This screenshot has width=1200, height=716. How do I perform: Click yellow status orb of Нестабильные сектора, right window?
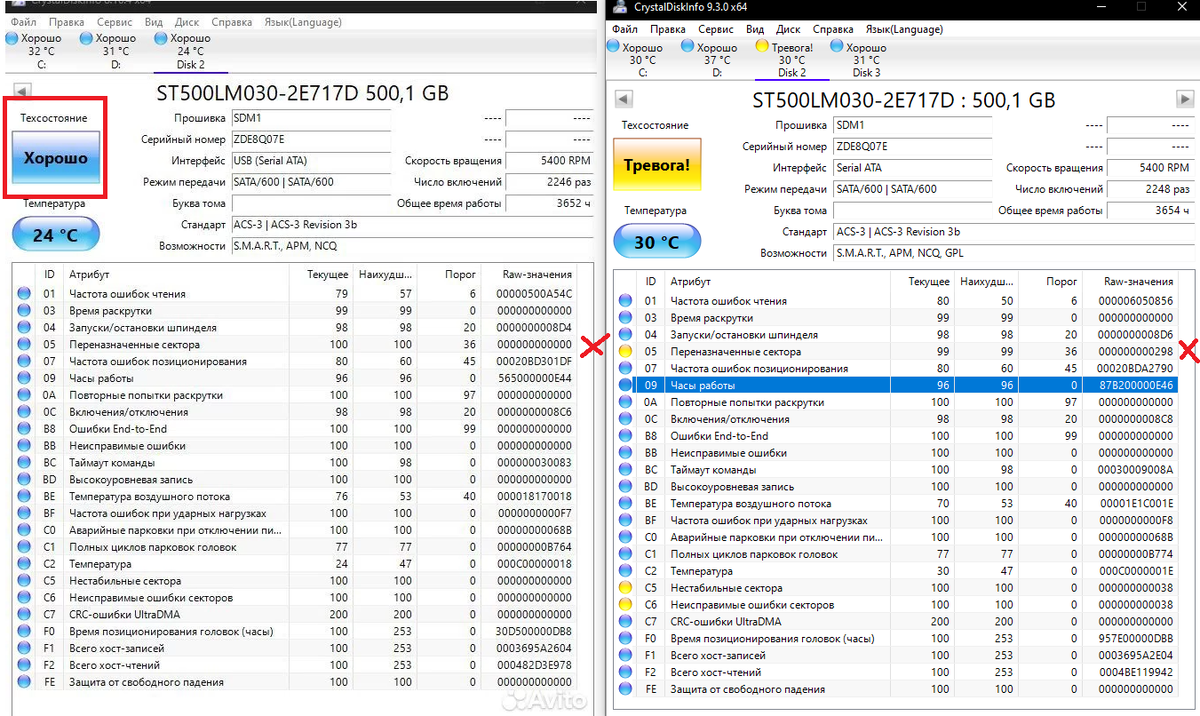pyautogui.click(x=625, y=588)
